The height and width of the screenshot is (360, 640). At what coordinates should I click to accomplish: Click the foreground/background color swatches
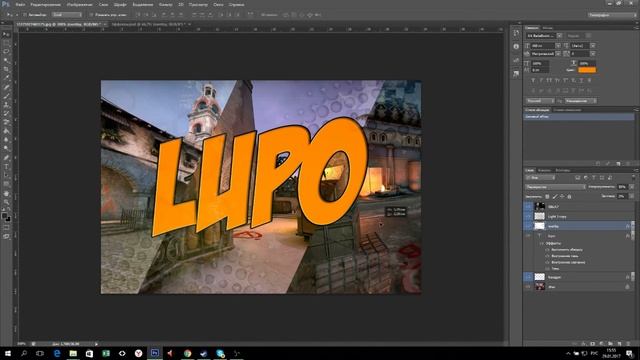6,217
